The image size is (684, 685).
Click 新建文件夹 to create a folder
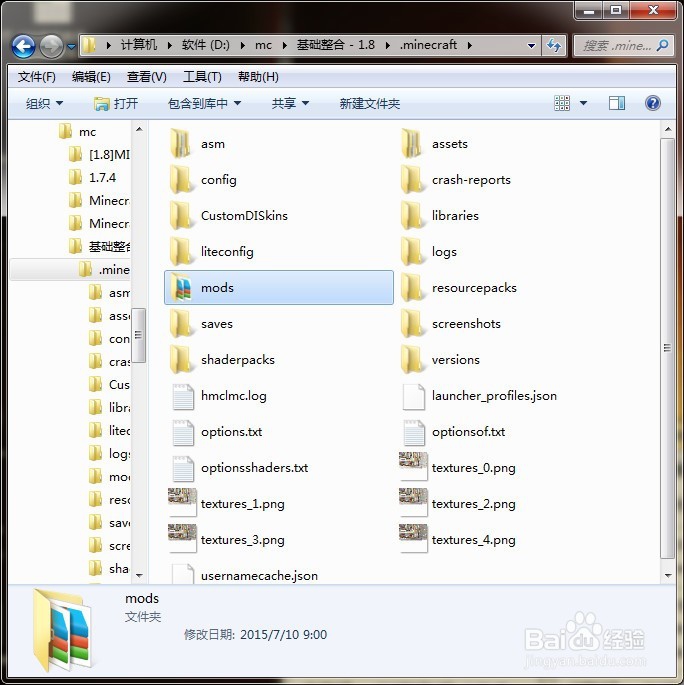tap(370, 104)
